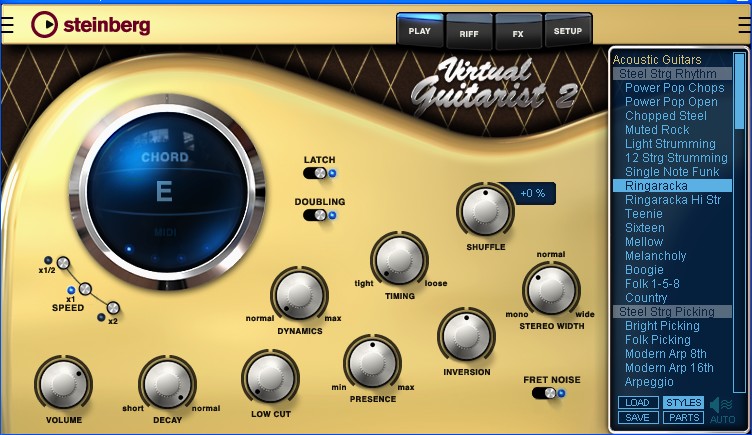Click the LOAD button
This screenshot has height=435, width=752.
coord(637,402)
